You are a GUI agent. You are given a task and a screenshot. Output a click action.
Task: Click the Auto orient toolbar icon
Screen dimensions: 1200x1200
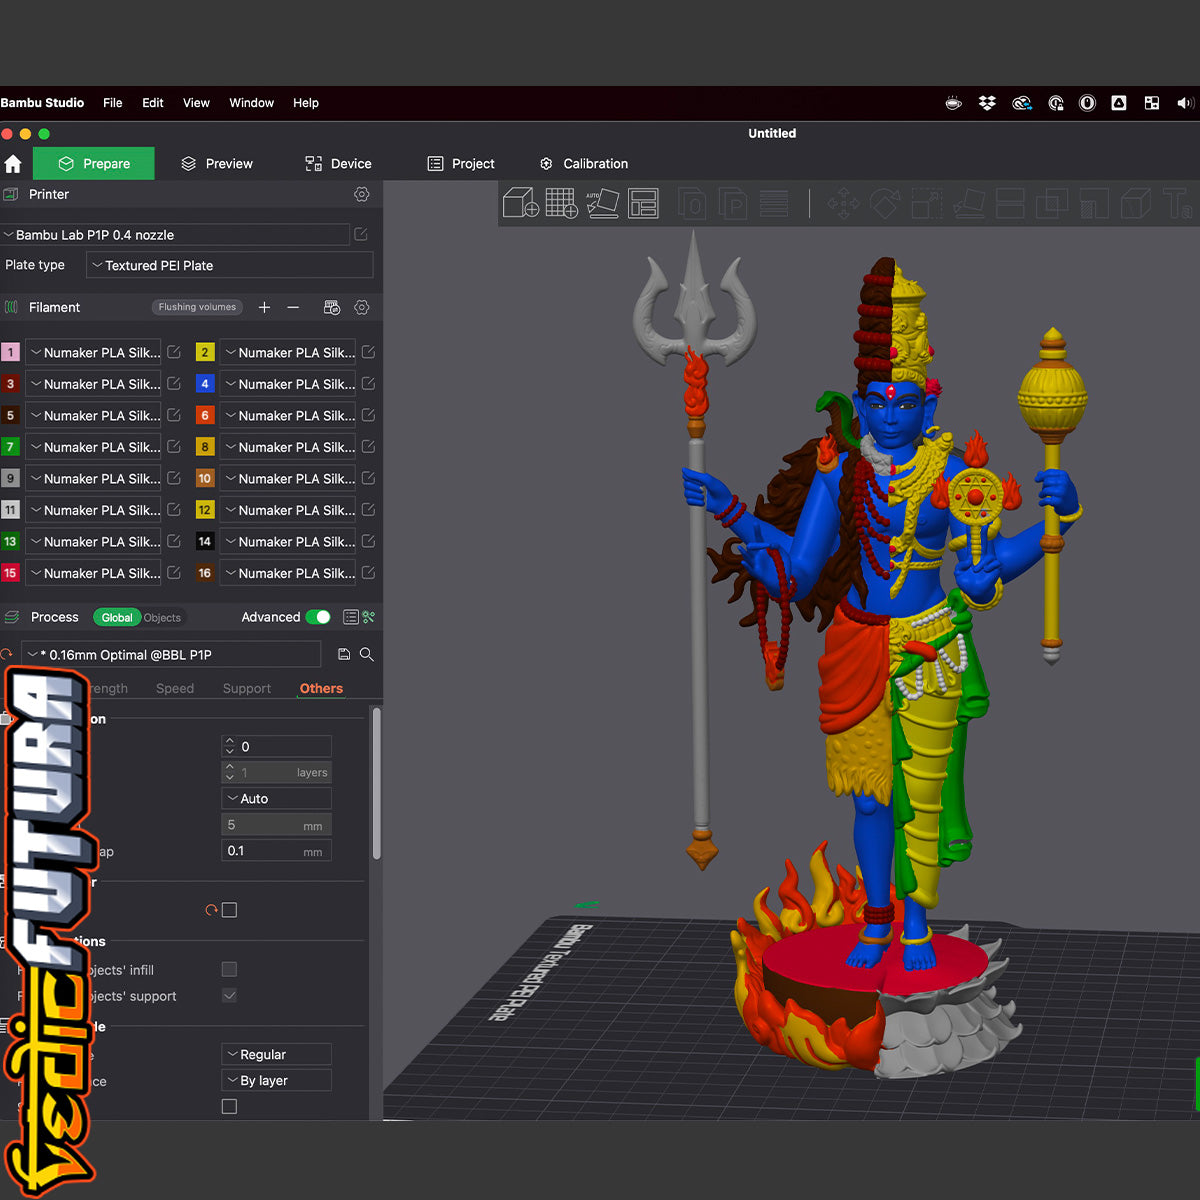[602, 203]
